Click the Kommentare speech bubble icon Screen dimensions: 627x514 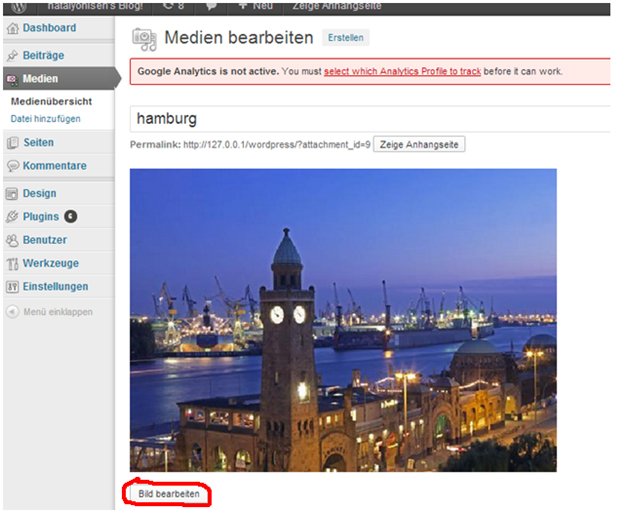(13, 166)
